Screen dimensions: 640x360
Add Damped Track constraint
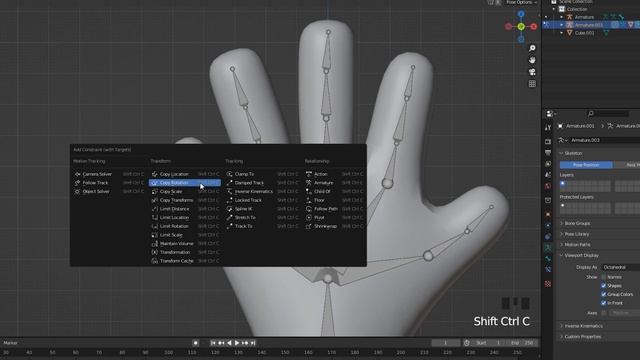pos(262,183)
